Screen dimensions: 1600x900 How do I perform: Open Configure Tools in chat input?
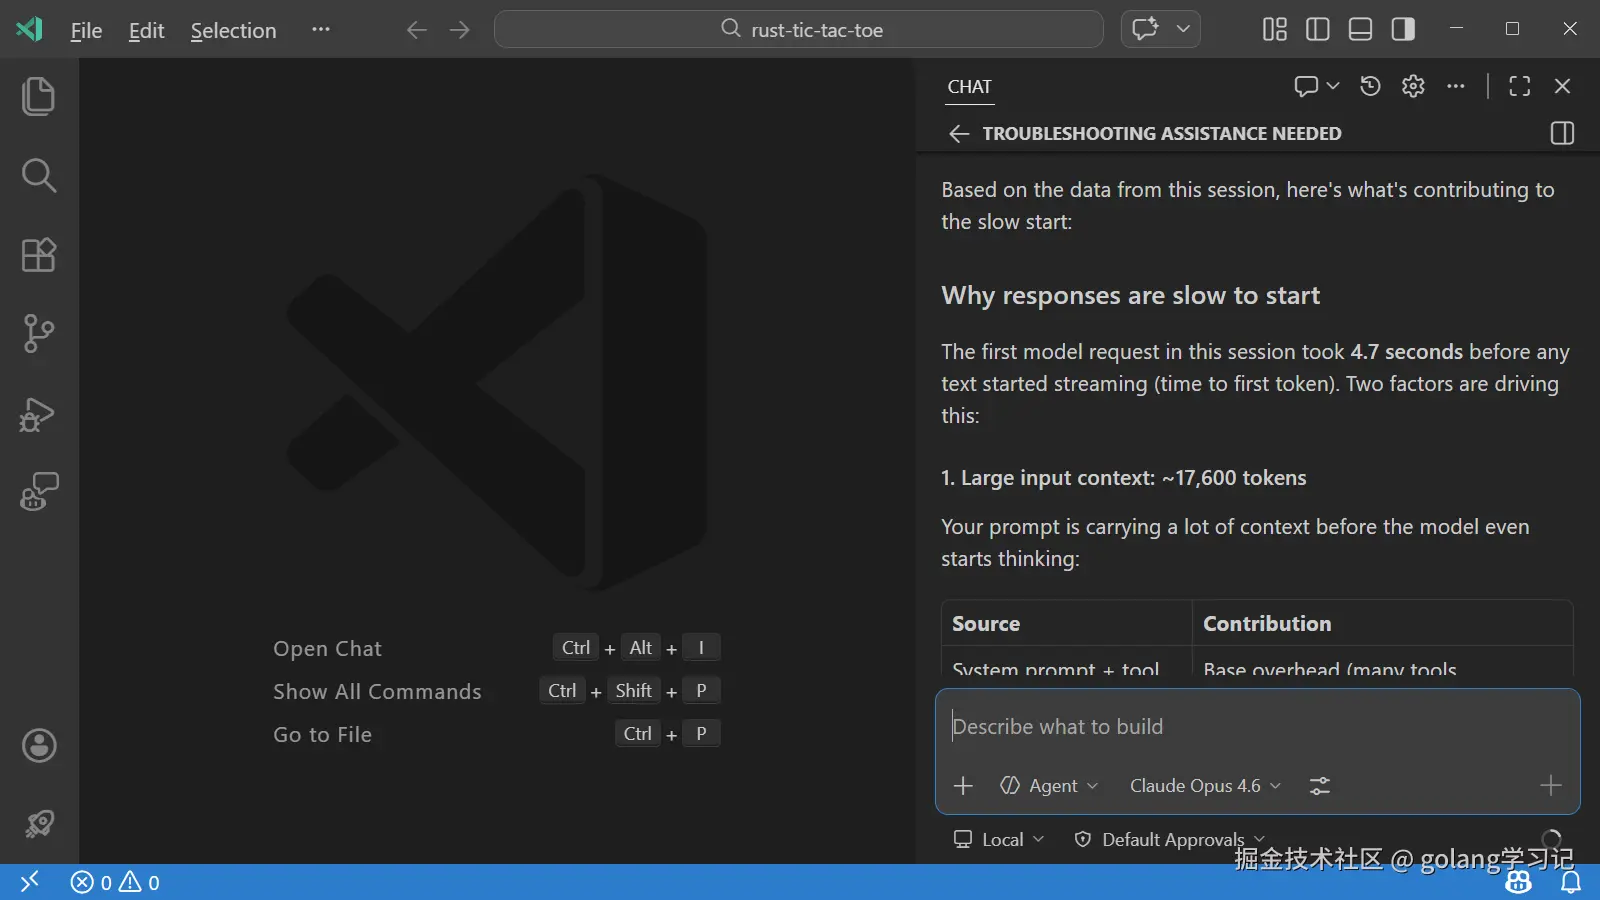[x=1320, y=786]
